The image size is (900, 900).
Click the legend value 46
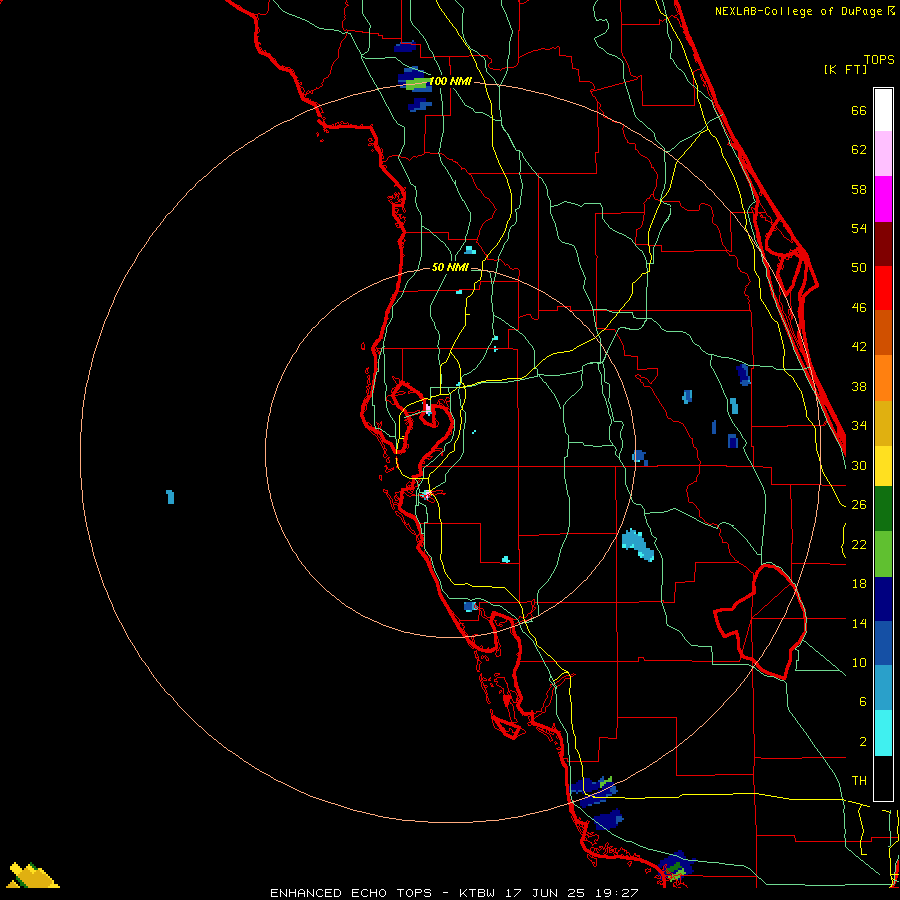click(x=859, y=308)
